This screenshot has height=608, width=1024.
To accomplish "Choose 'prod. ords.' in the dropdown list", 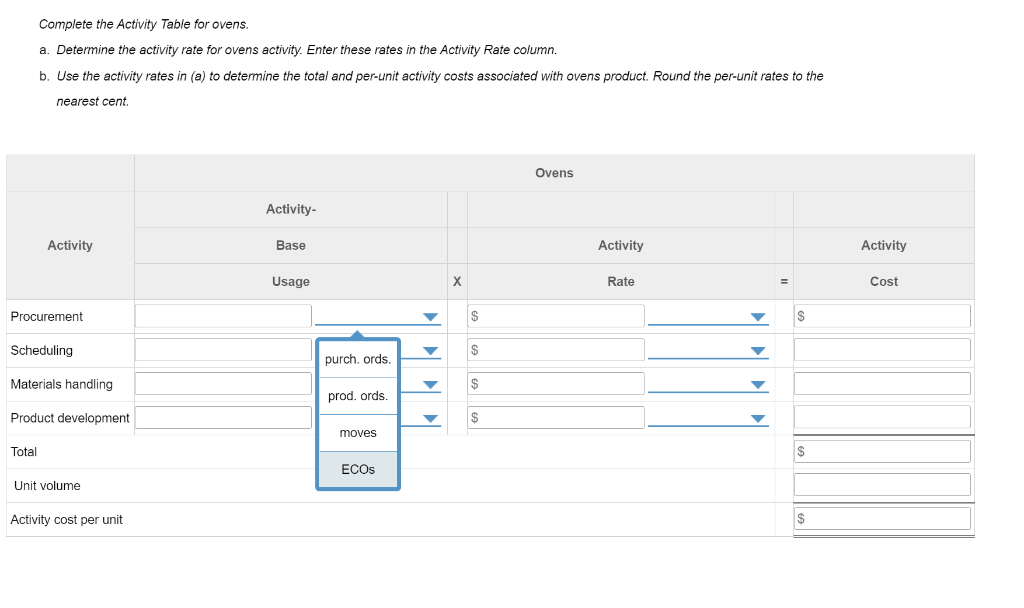I will click(358, 396).
